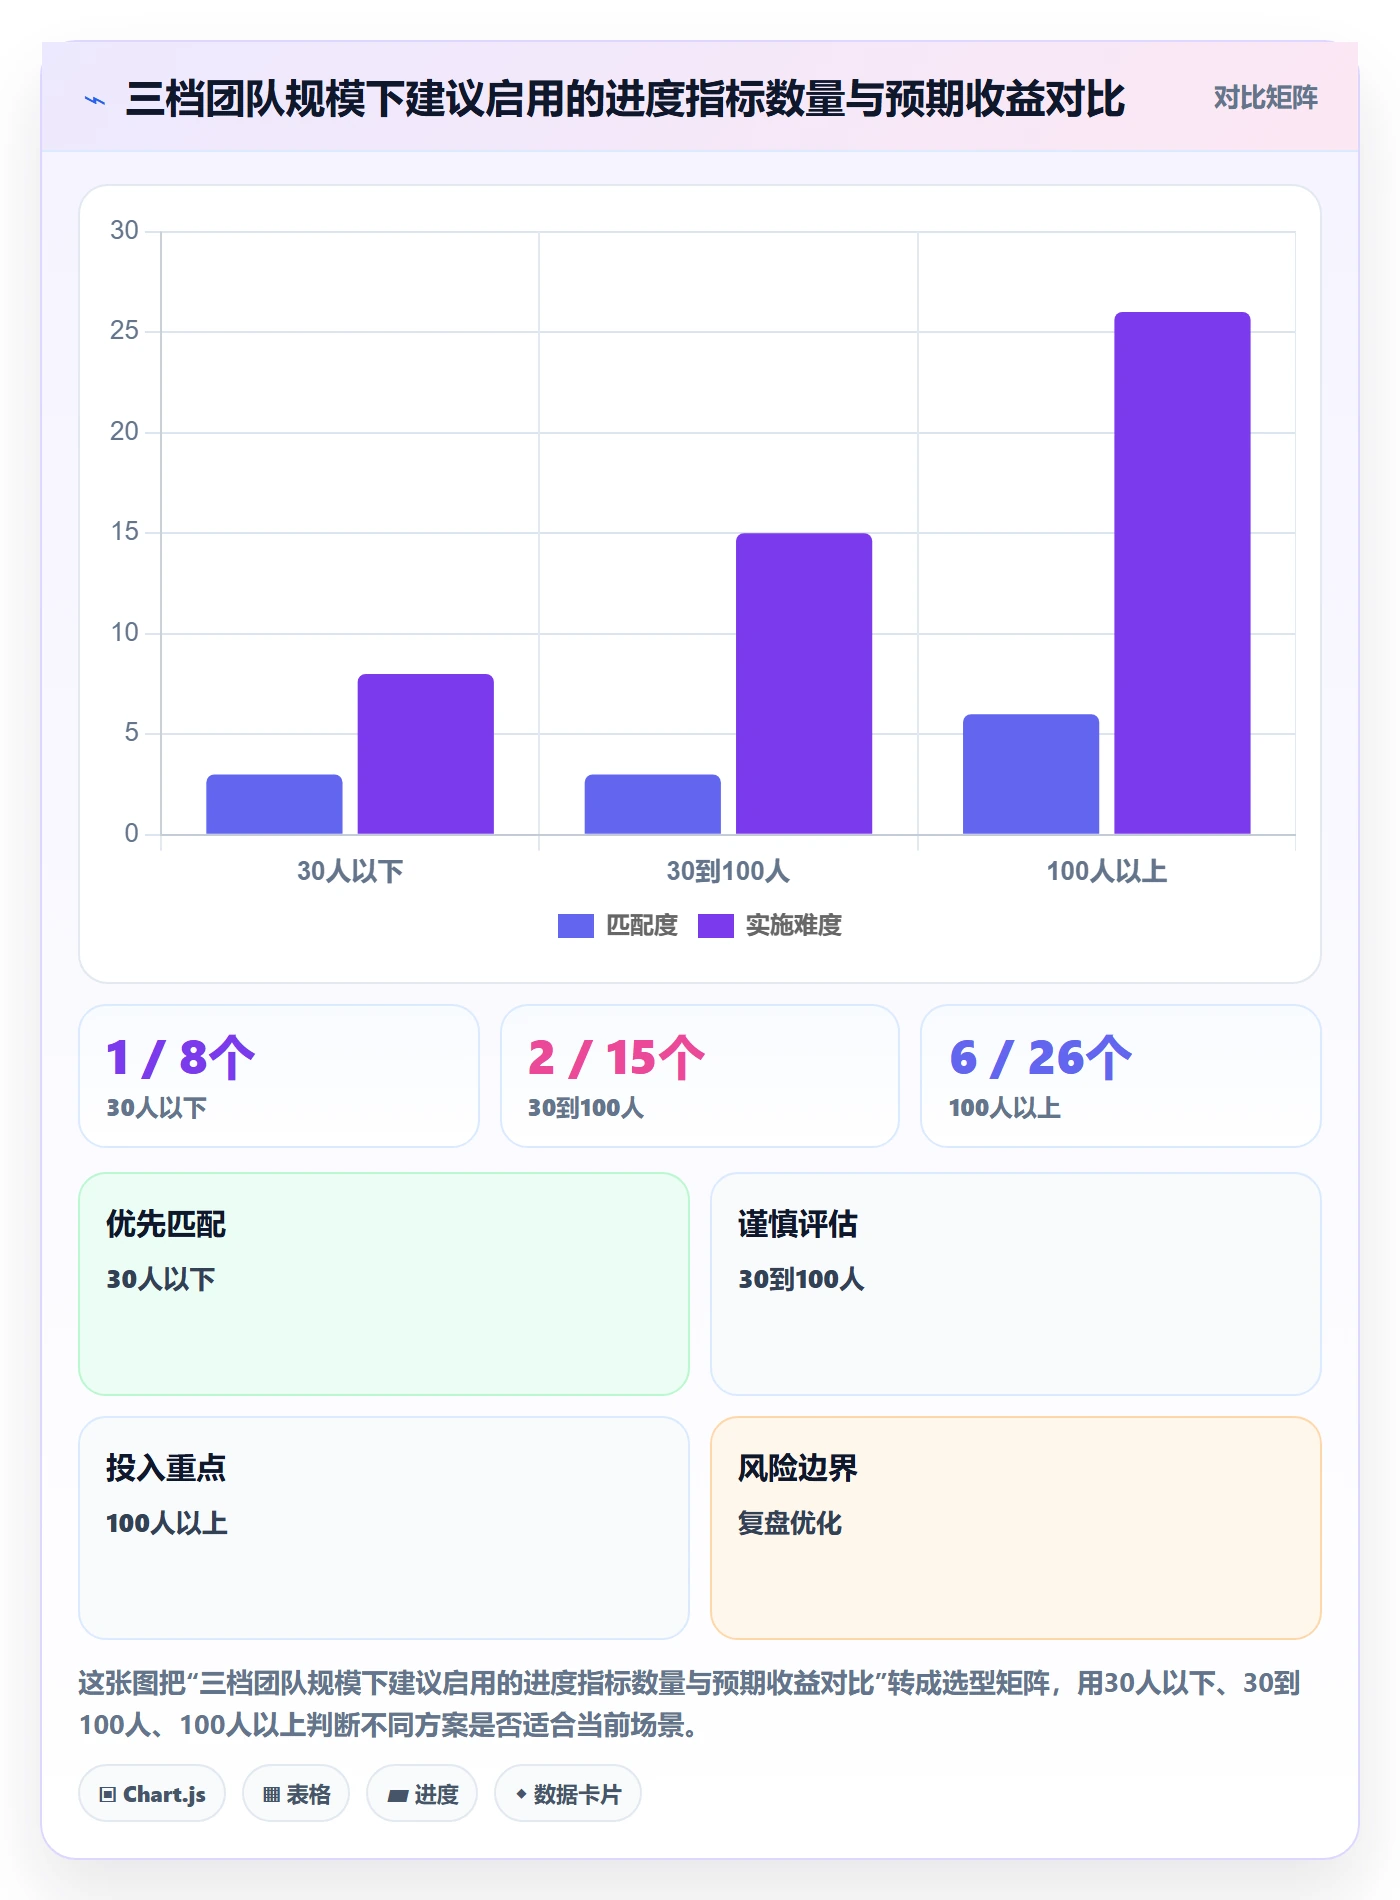Click the 实施难度 bar for 100人以上

[1182, 573]
